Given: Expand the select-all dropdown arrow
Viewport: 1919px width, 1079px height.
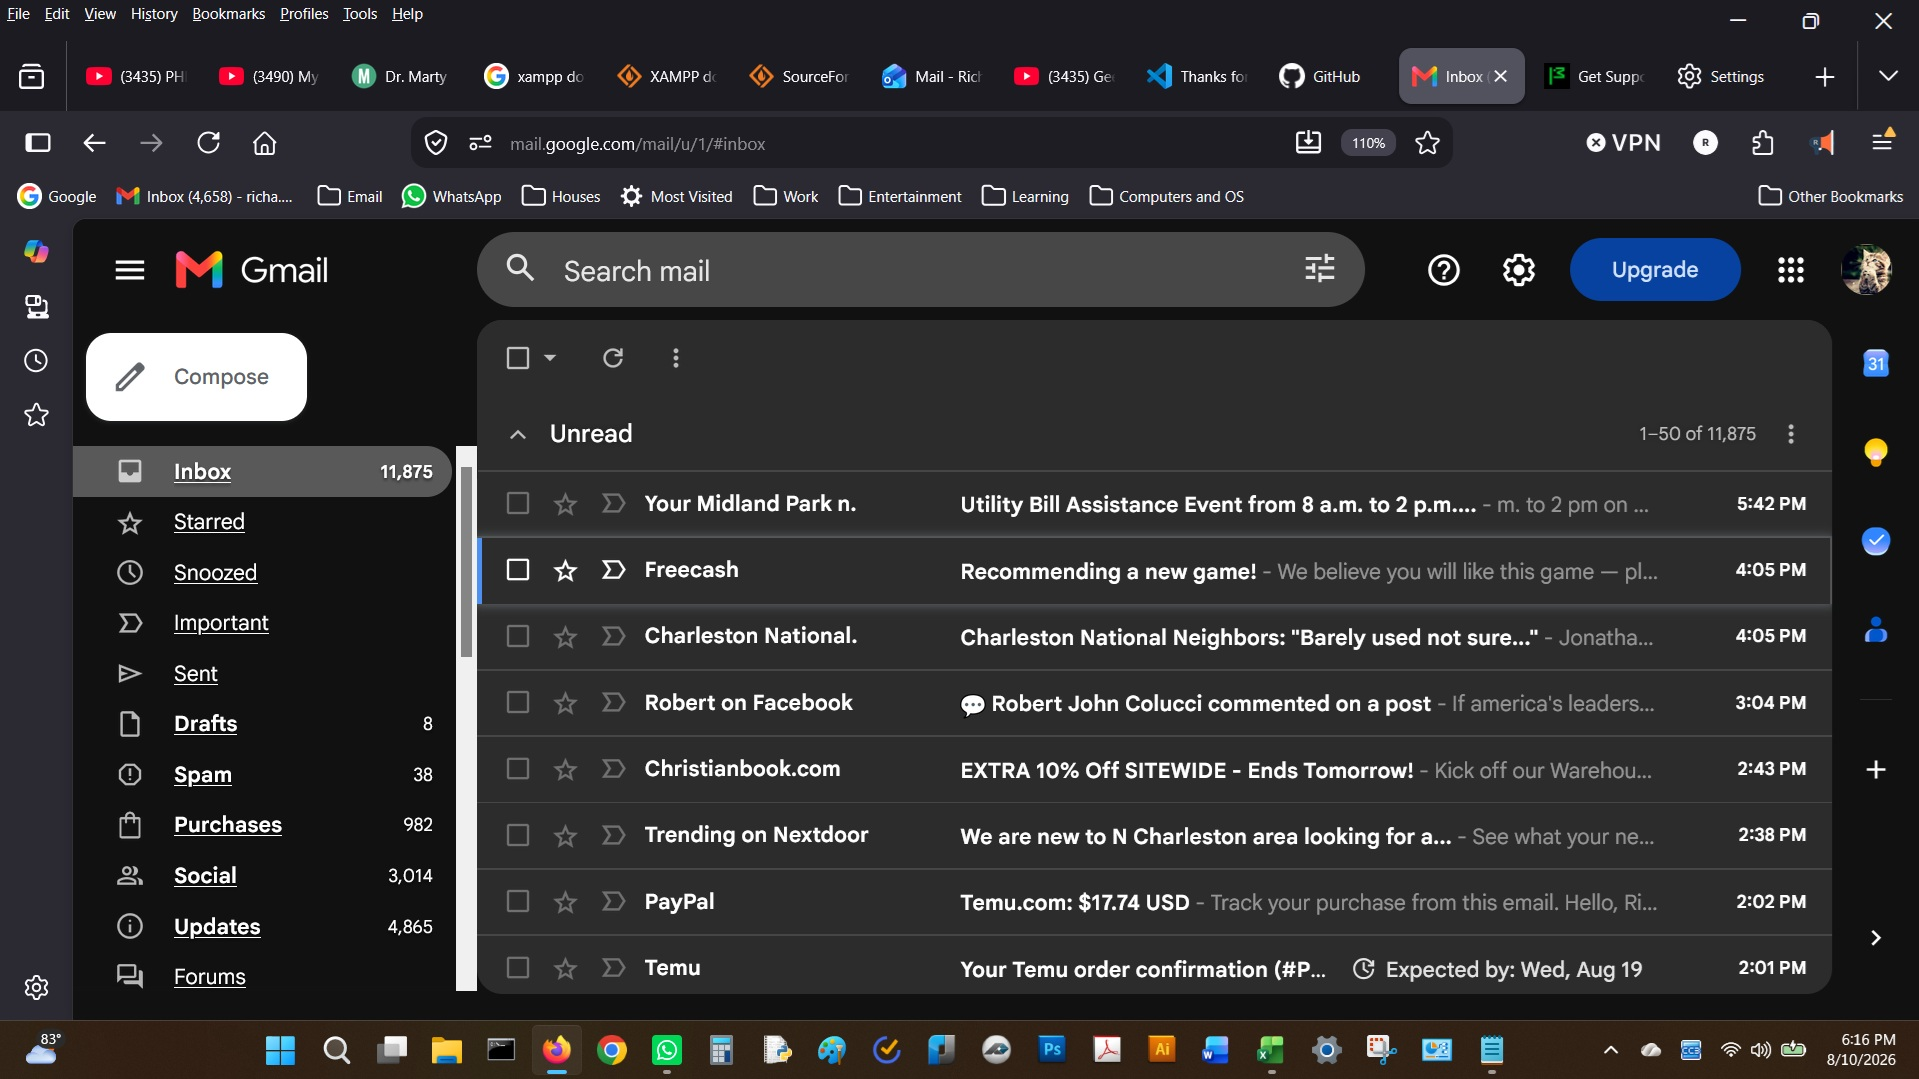Looking at the screenshot, I should tap(550, 358).
